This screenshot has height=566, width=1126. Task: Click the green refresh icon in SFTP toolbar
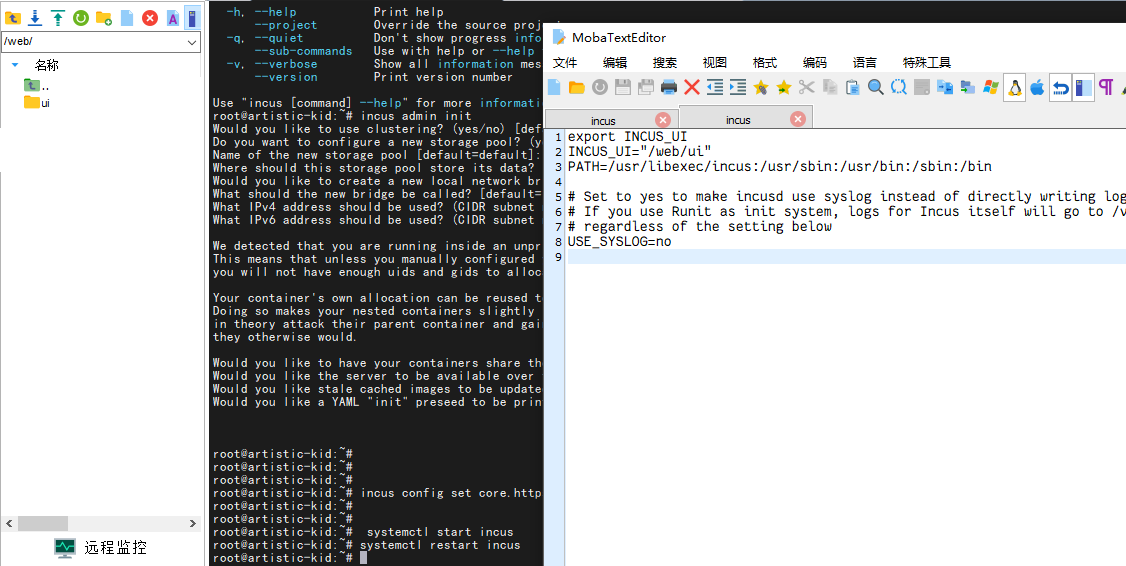[x=81, y=18]
